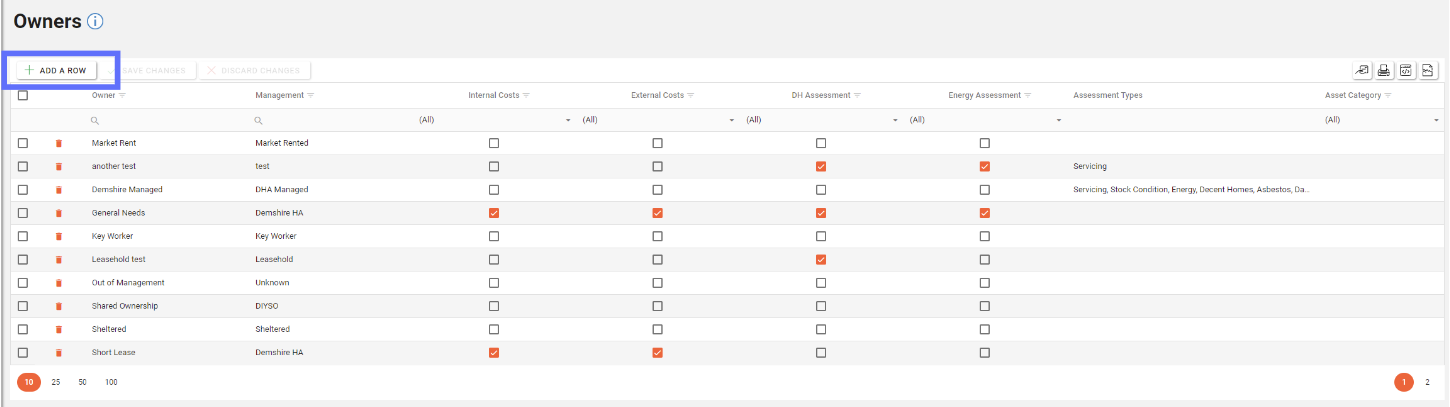The height and width of the screenshot is (407, 1450).
Task: Click the print icon in the grid toolbar
Action: tap(1384, 70)
